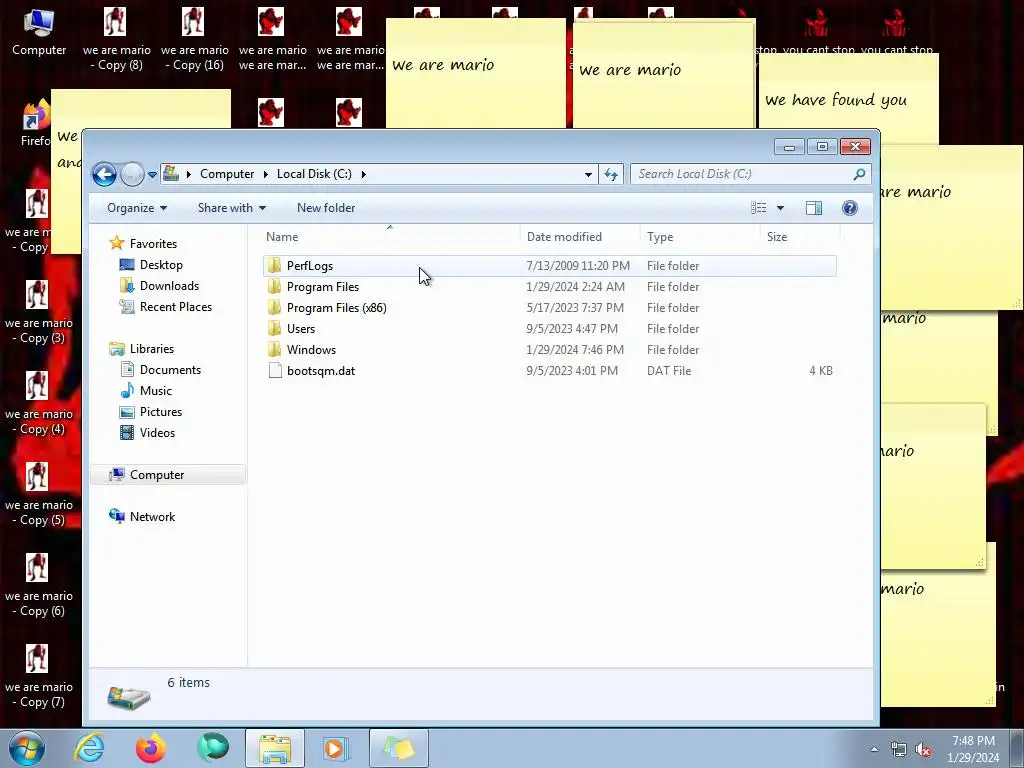The image size is (1024, 768).
Task: Select we are mario - Copy (8) desktop icon
Action: (116, 39)
